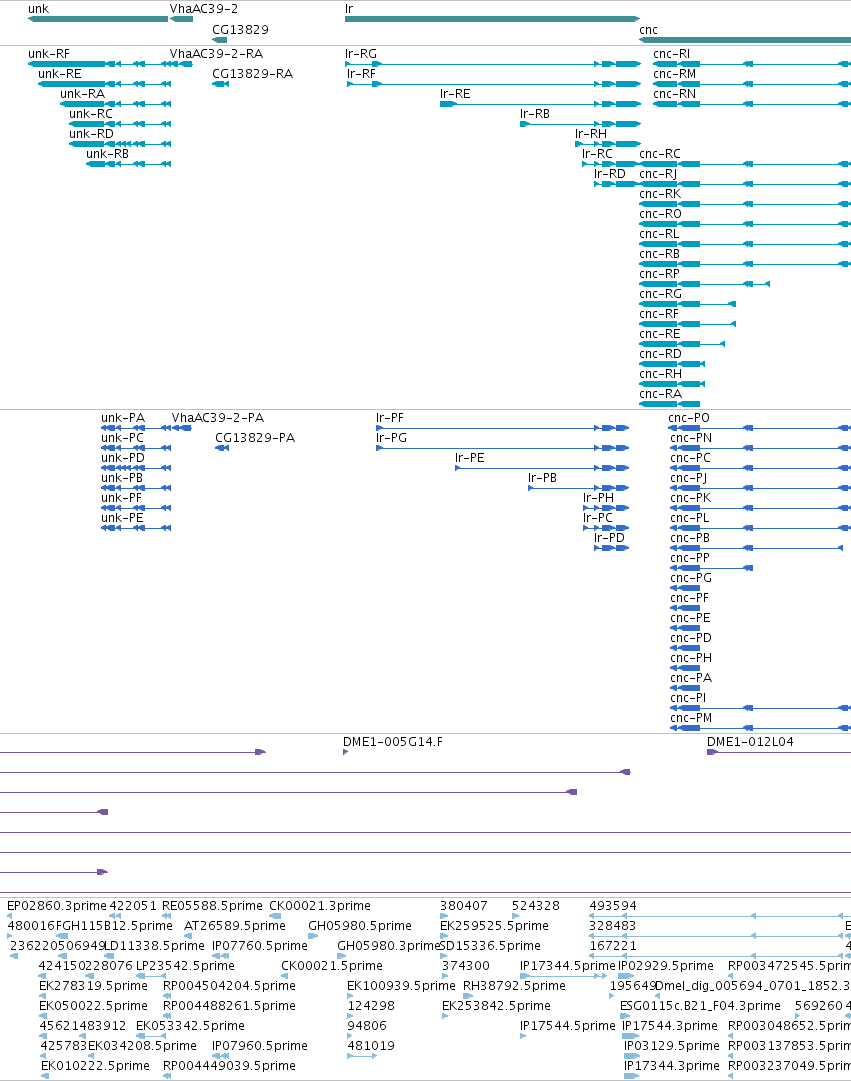Click protein label lr-PB
The image size is (851, 1081).
[542, 478]
